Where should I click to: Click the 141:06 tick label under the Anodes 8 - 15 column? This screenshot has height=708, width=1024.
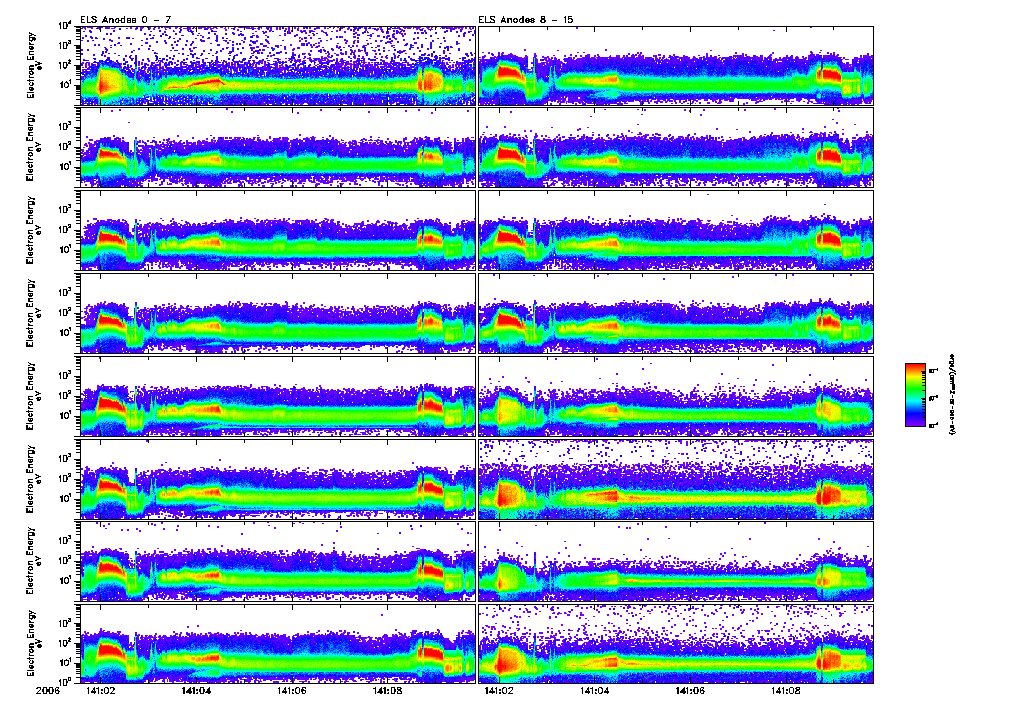690,690
